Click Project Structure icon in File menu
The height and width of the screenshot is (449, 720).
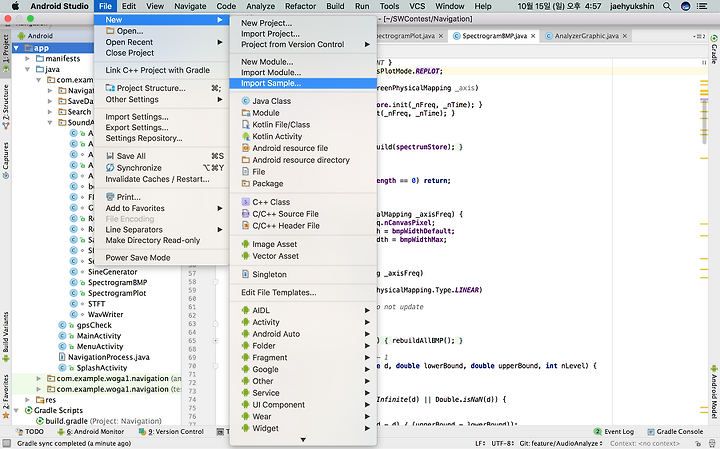(110, 88)
